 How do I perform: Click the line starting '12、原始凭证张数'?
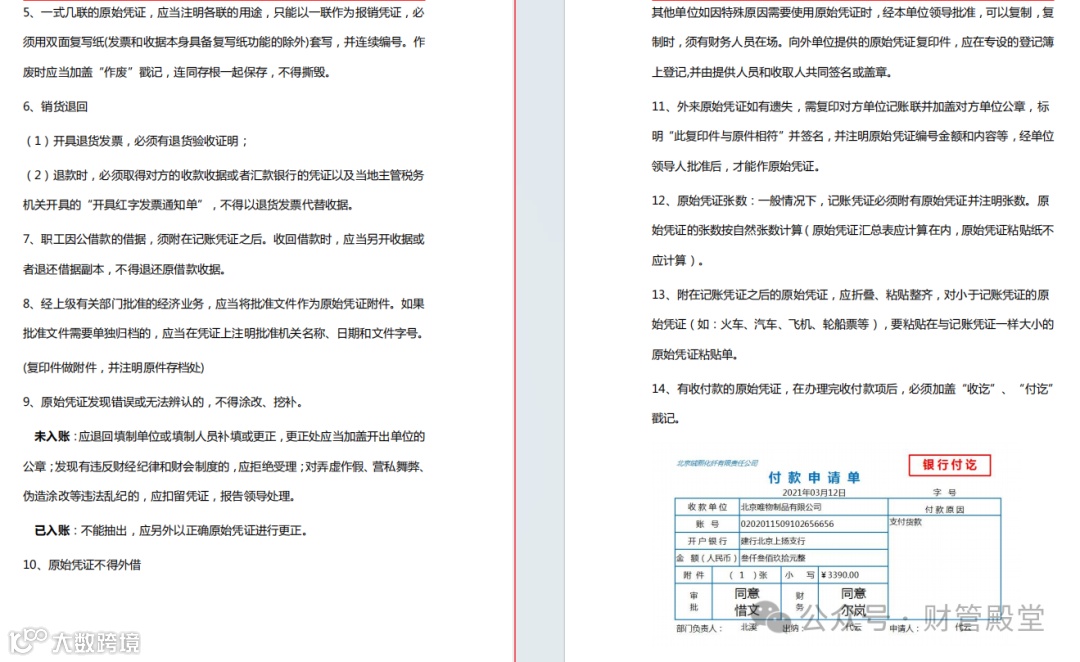point(851,201)
